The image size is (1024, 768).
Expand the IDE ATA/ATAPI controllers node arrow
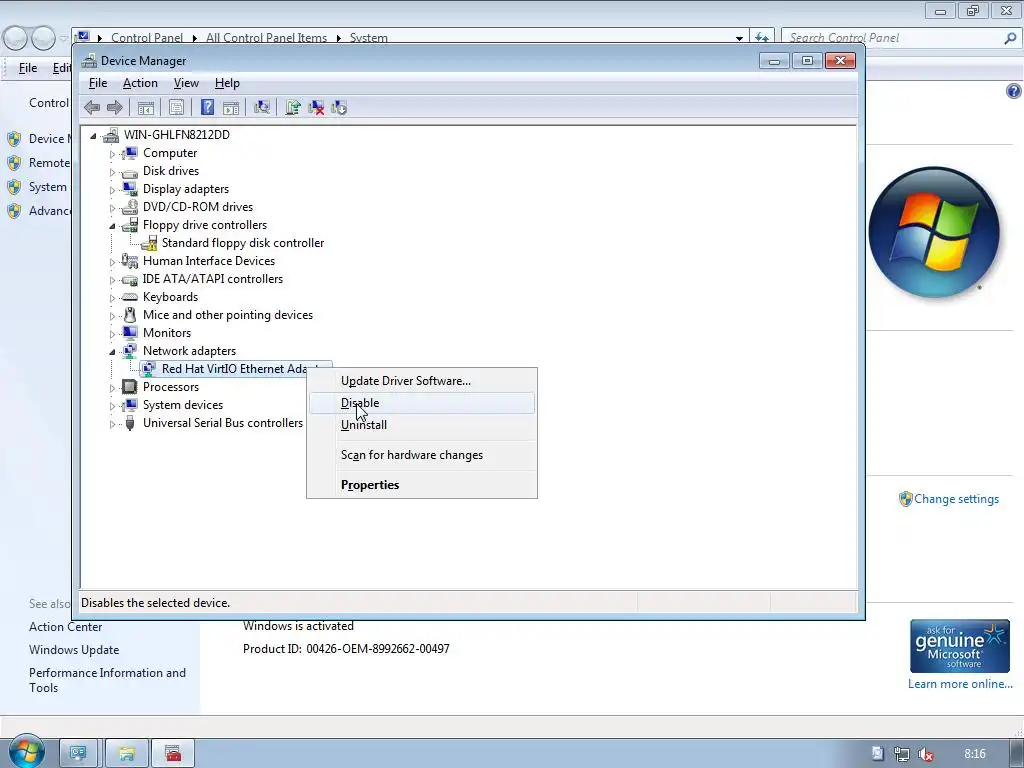[112, 280]
